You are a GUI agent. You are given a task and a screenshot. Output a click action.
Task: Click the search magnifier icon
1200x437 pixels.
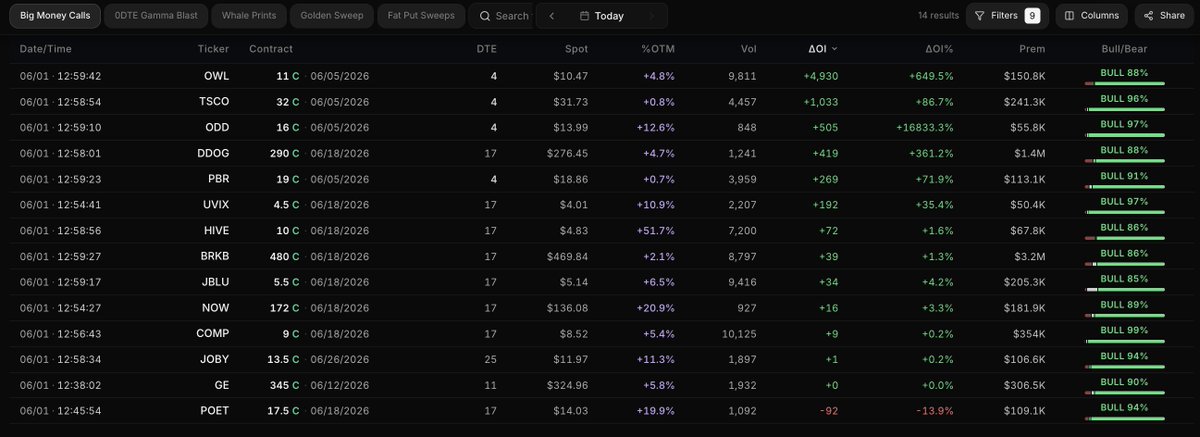pos(485,16)
